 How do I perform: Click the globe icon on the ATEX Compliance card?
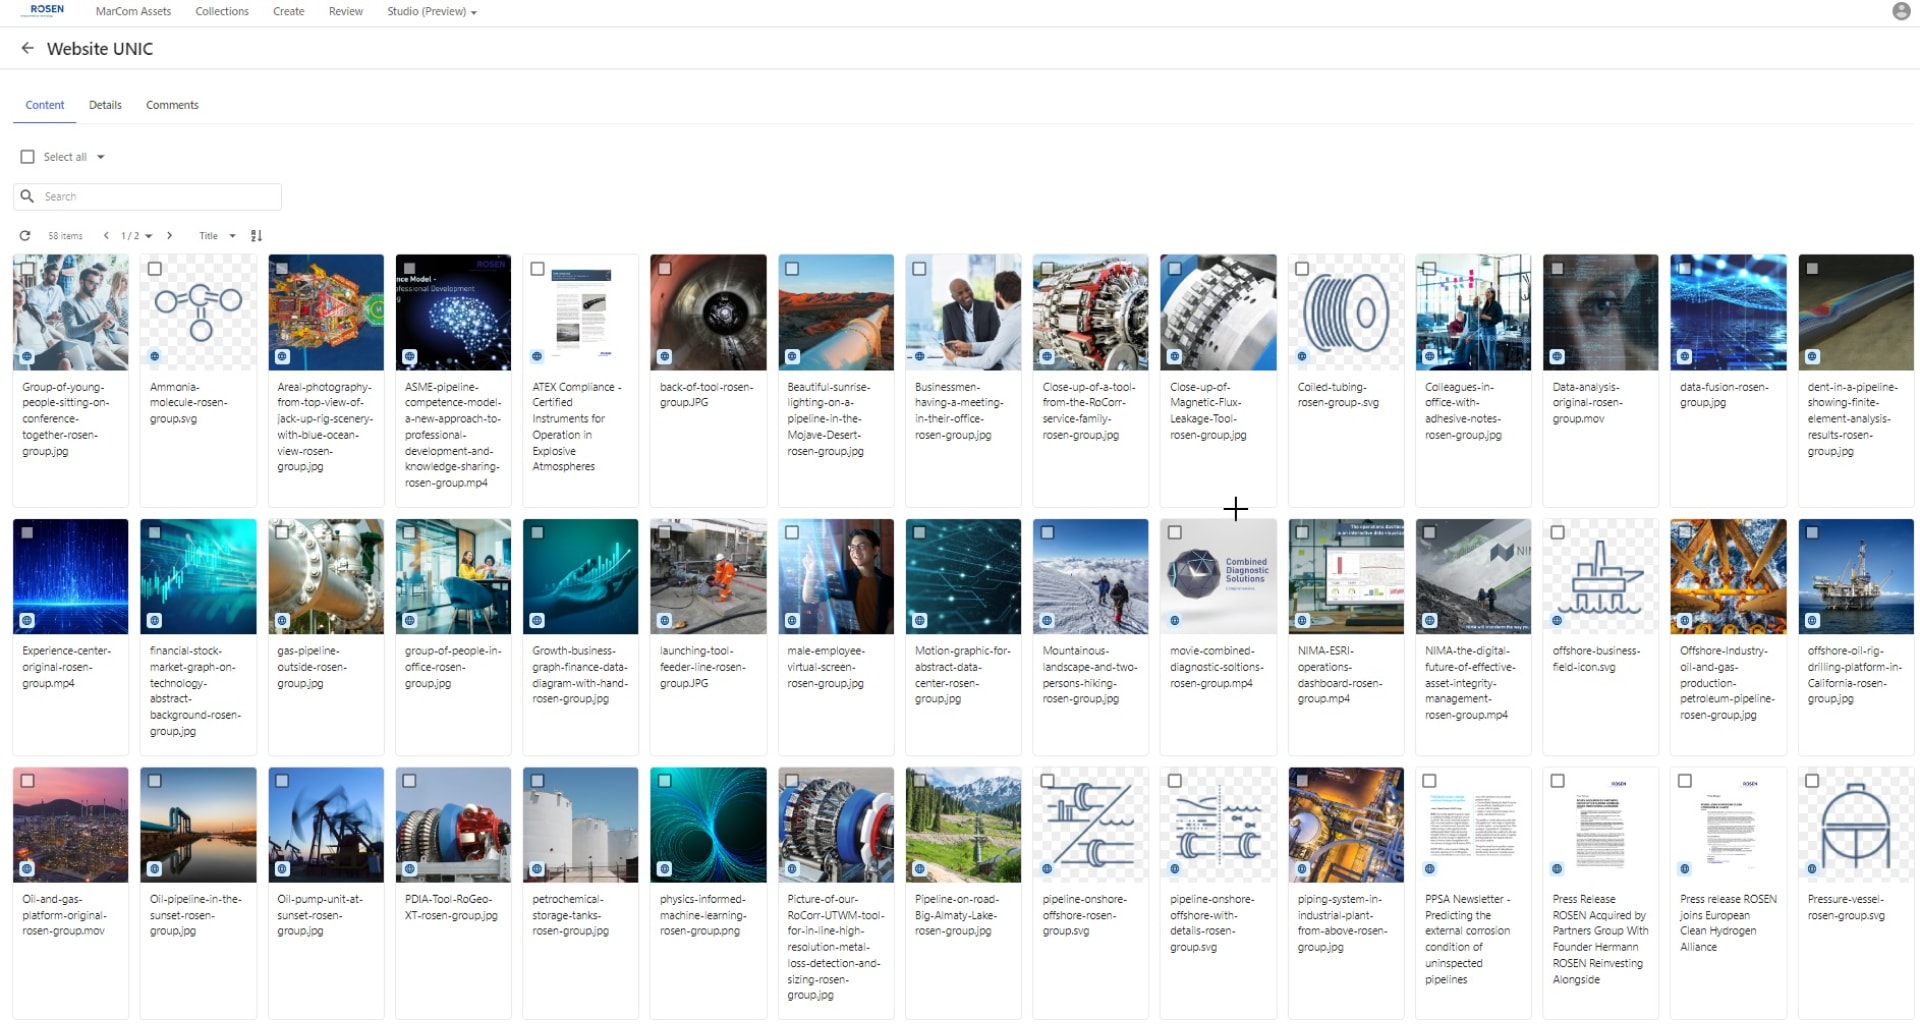537,356
